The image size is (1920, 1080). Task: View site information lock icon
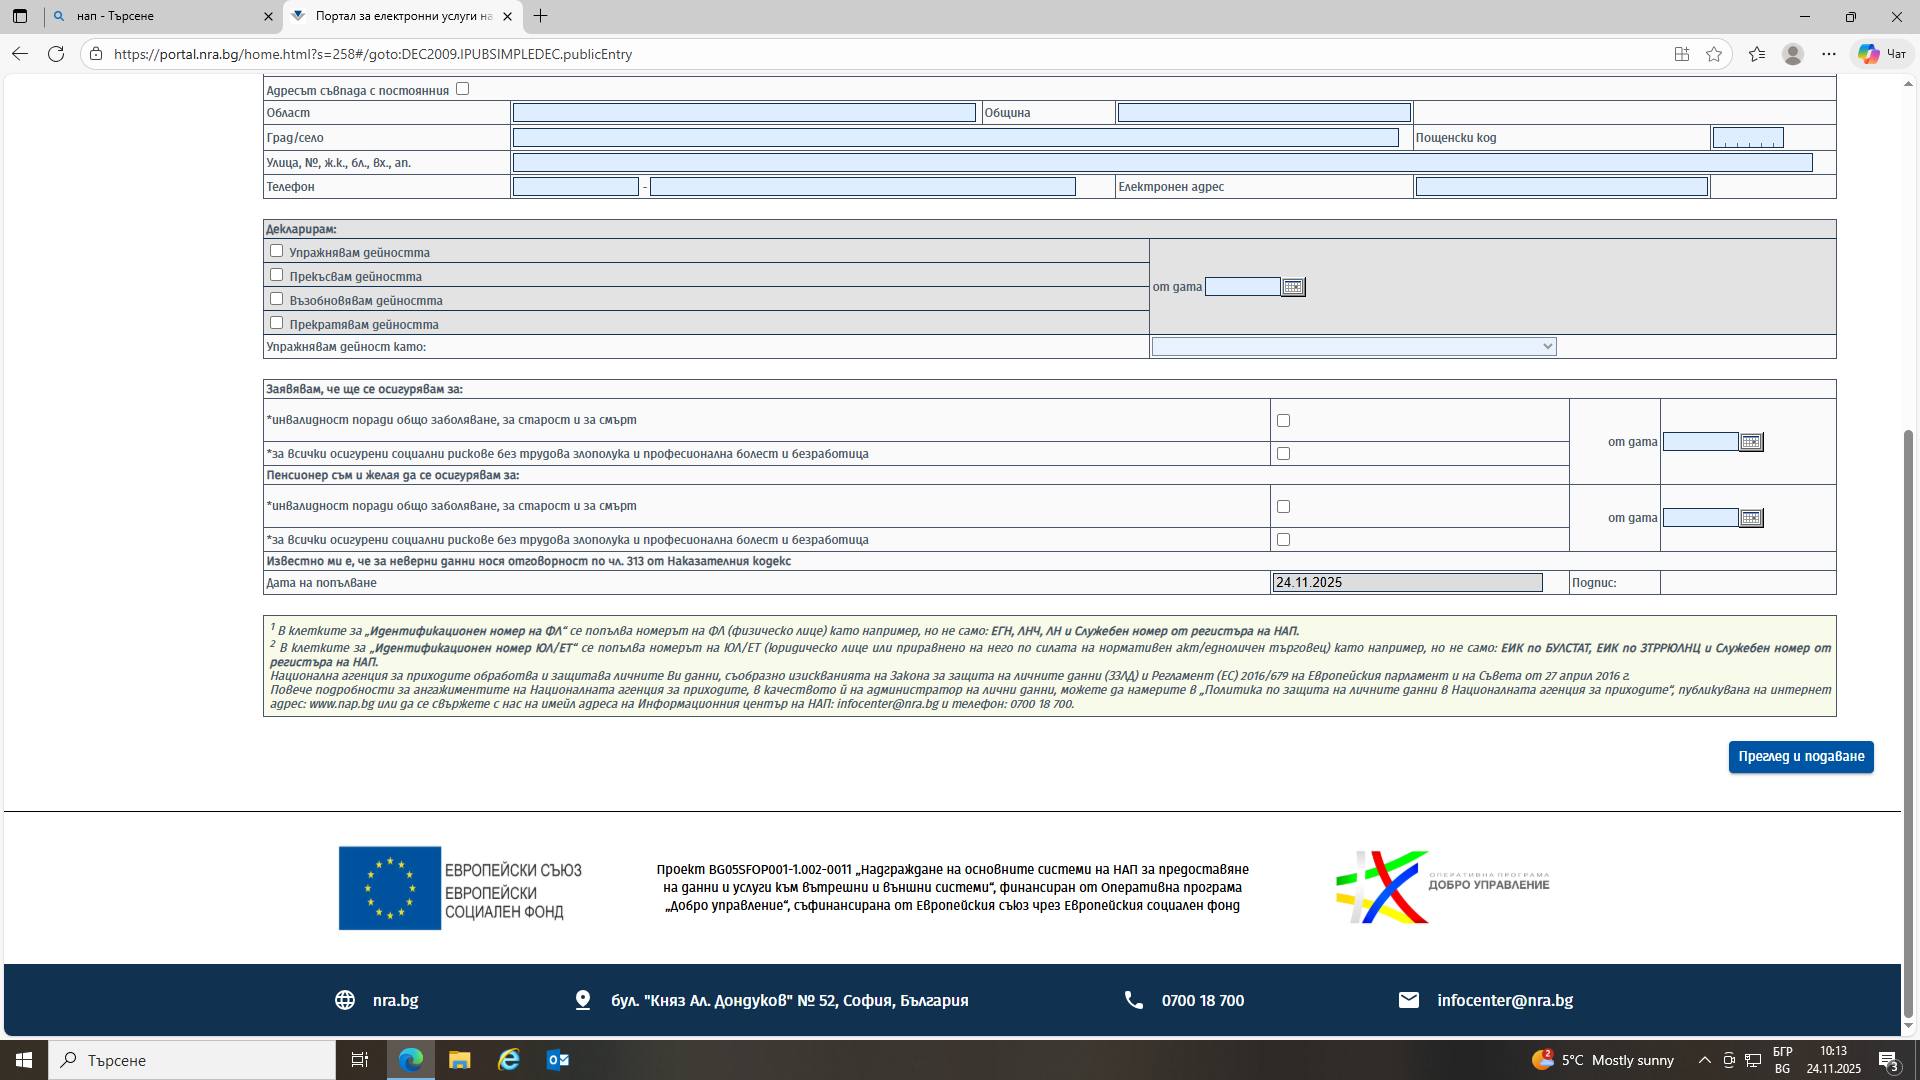(x=95, y=54)
